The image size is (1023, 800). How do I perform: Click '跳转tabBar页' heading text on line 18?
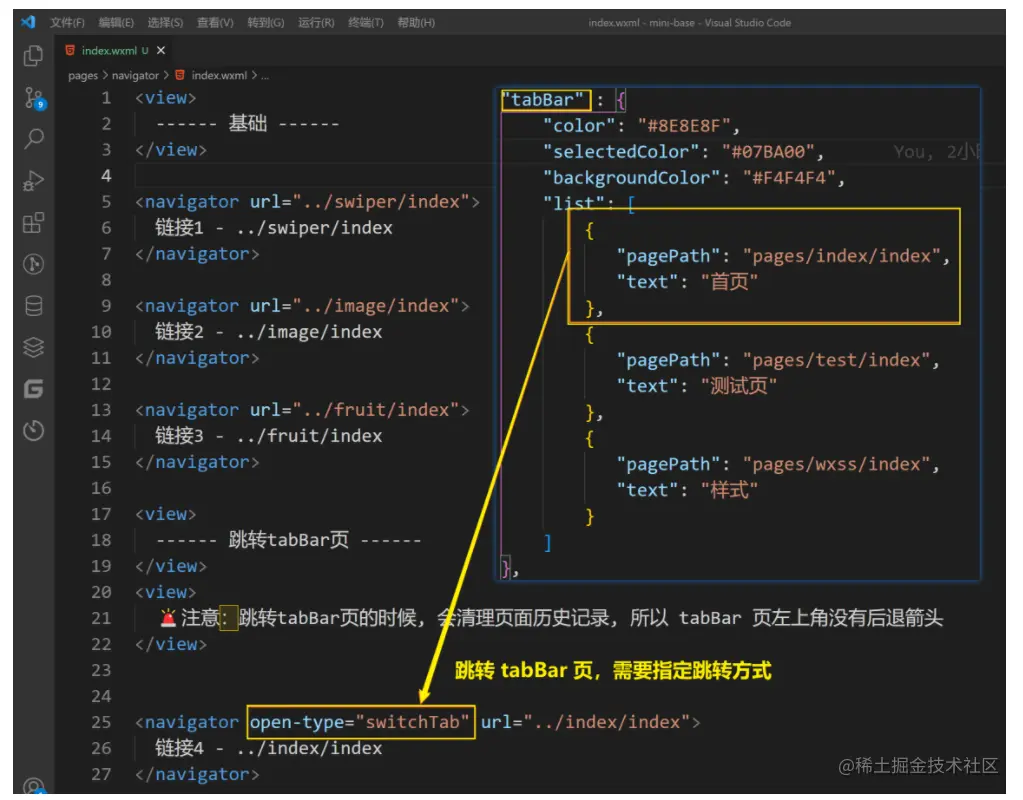288,540
